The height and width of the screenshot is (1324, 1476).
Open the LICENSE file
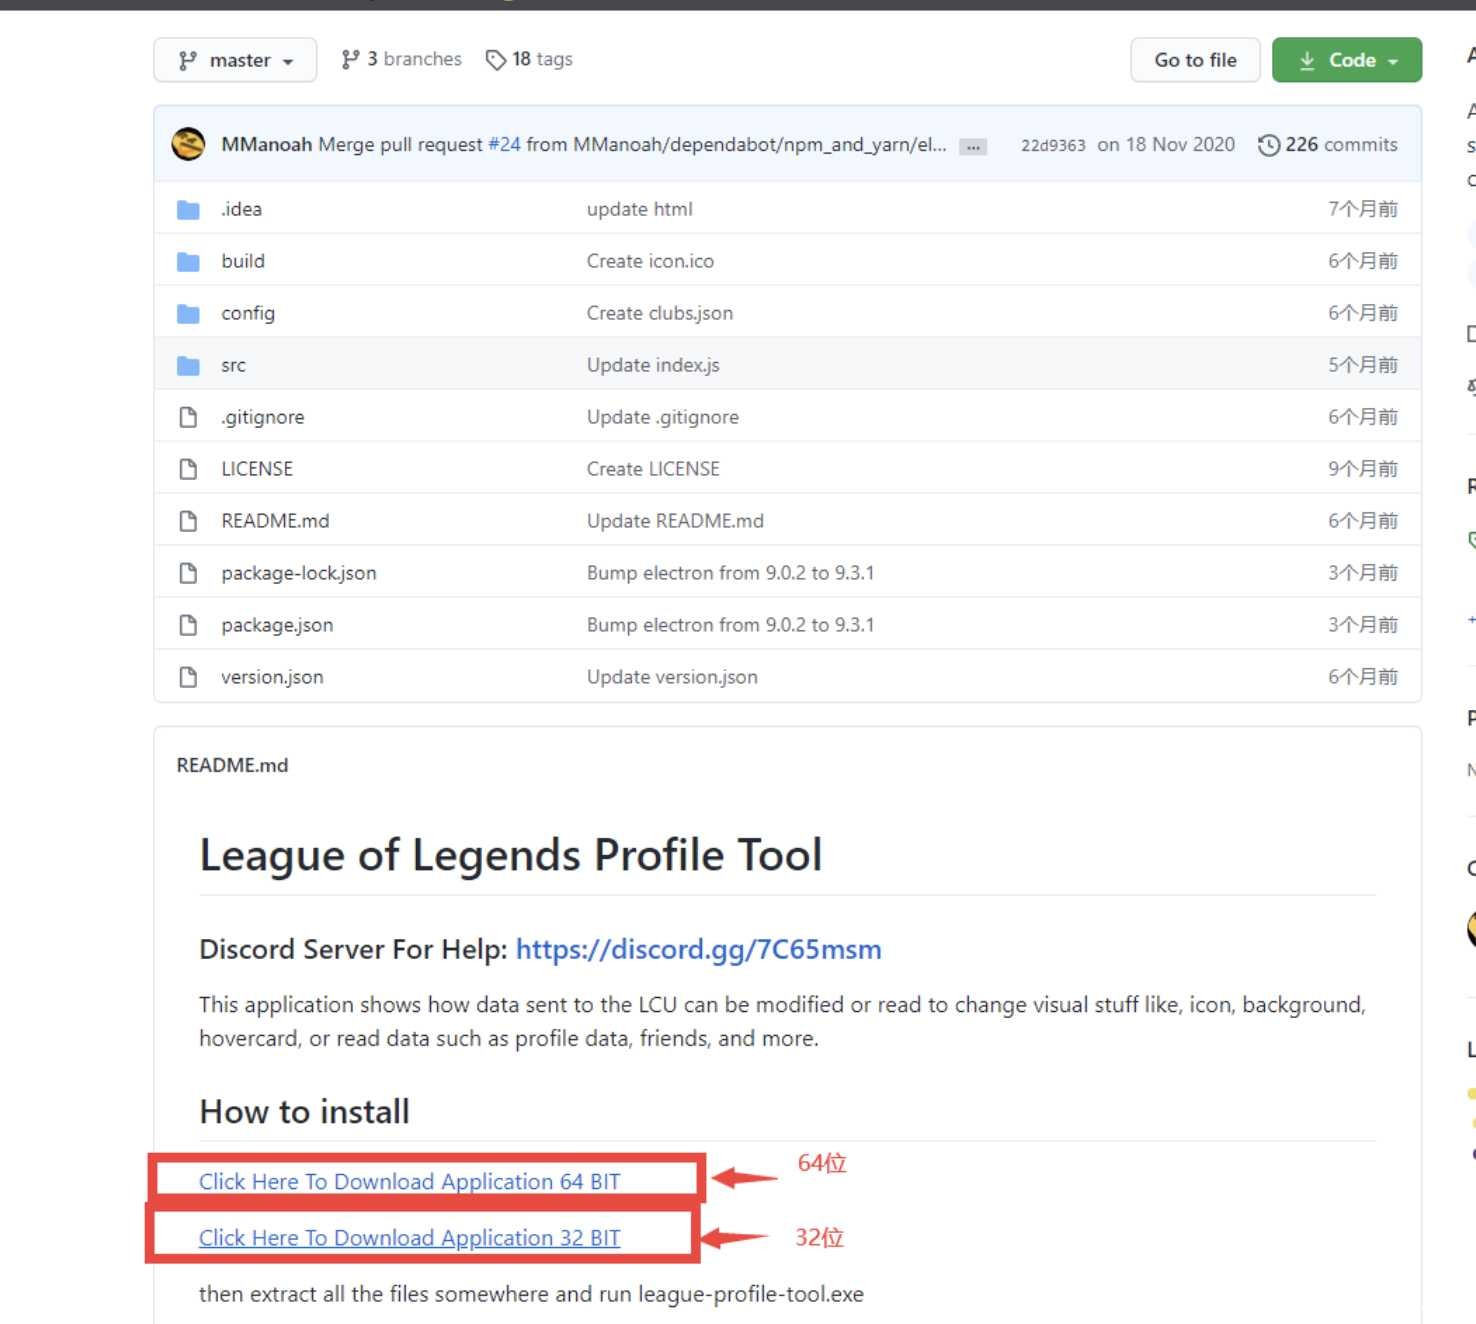[257, 469]
